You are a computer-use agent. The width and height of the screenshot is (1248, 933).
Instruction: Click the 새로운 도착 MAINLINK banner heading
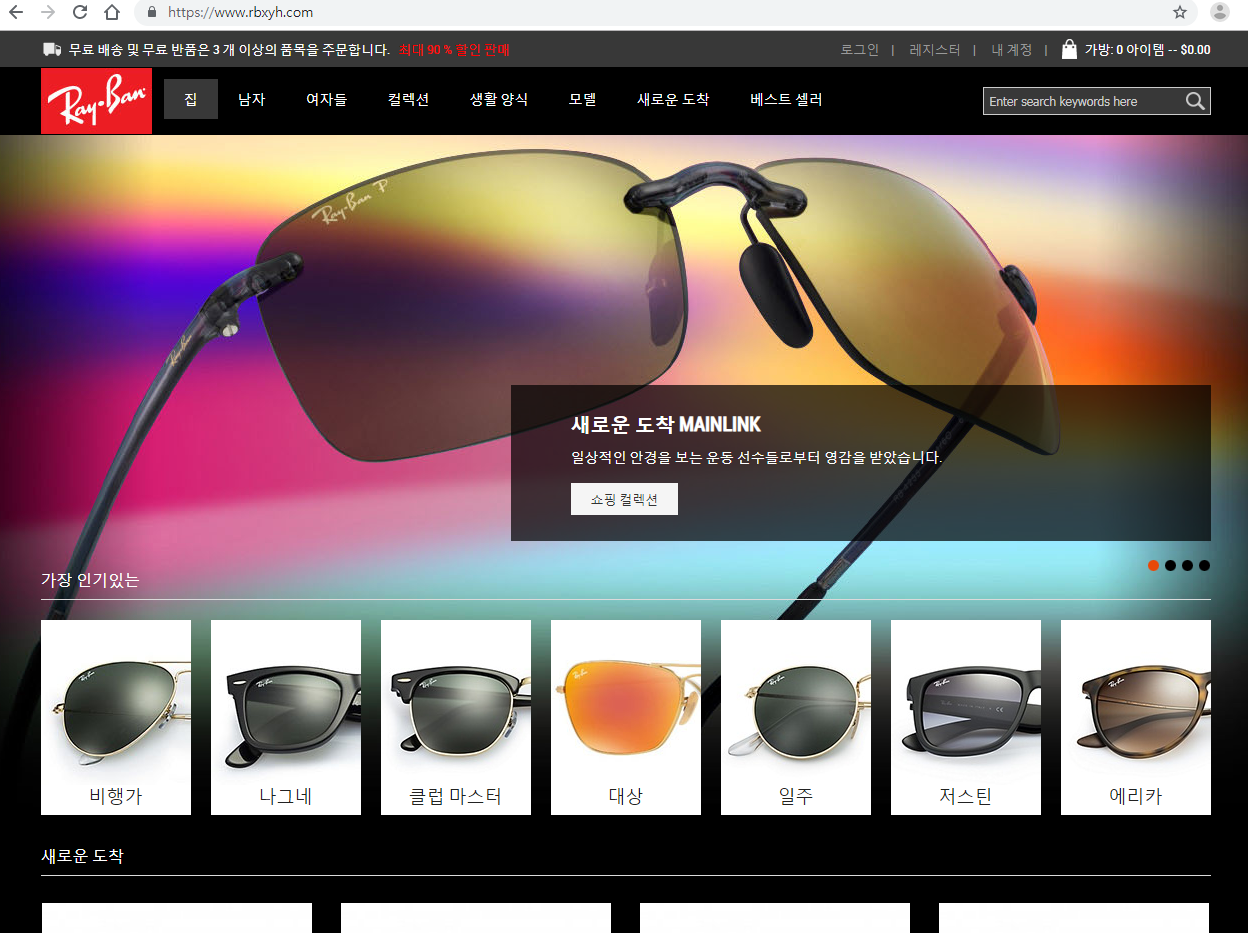click(x=666, y=424)
